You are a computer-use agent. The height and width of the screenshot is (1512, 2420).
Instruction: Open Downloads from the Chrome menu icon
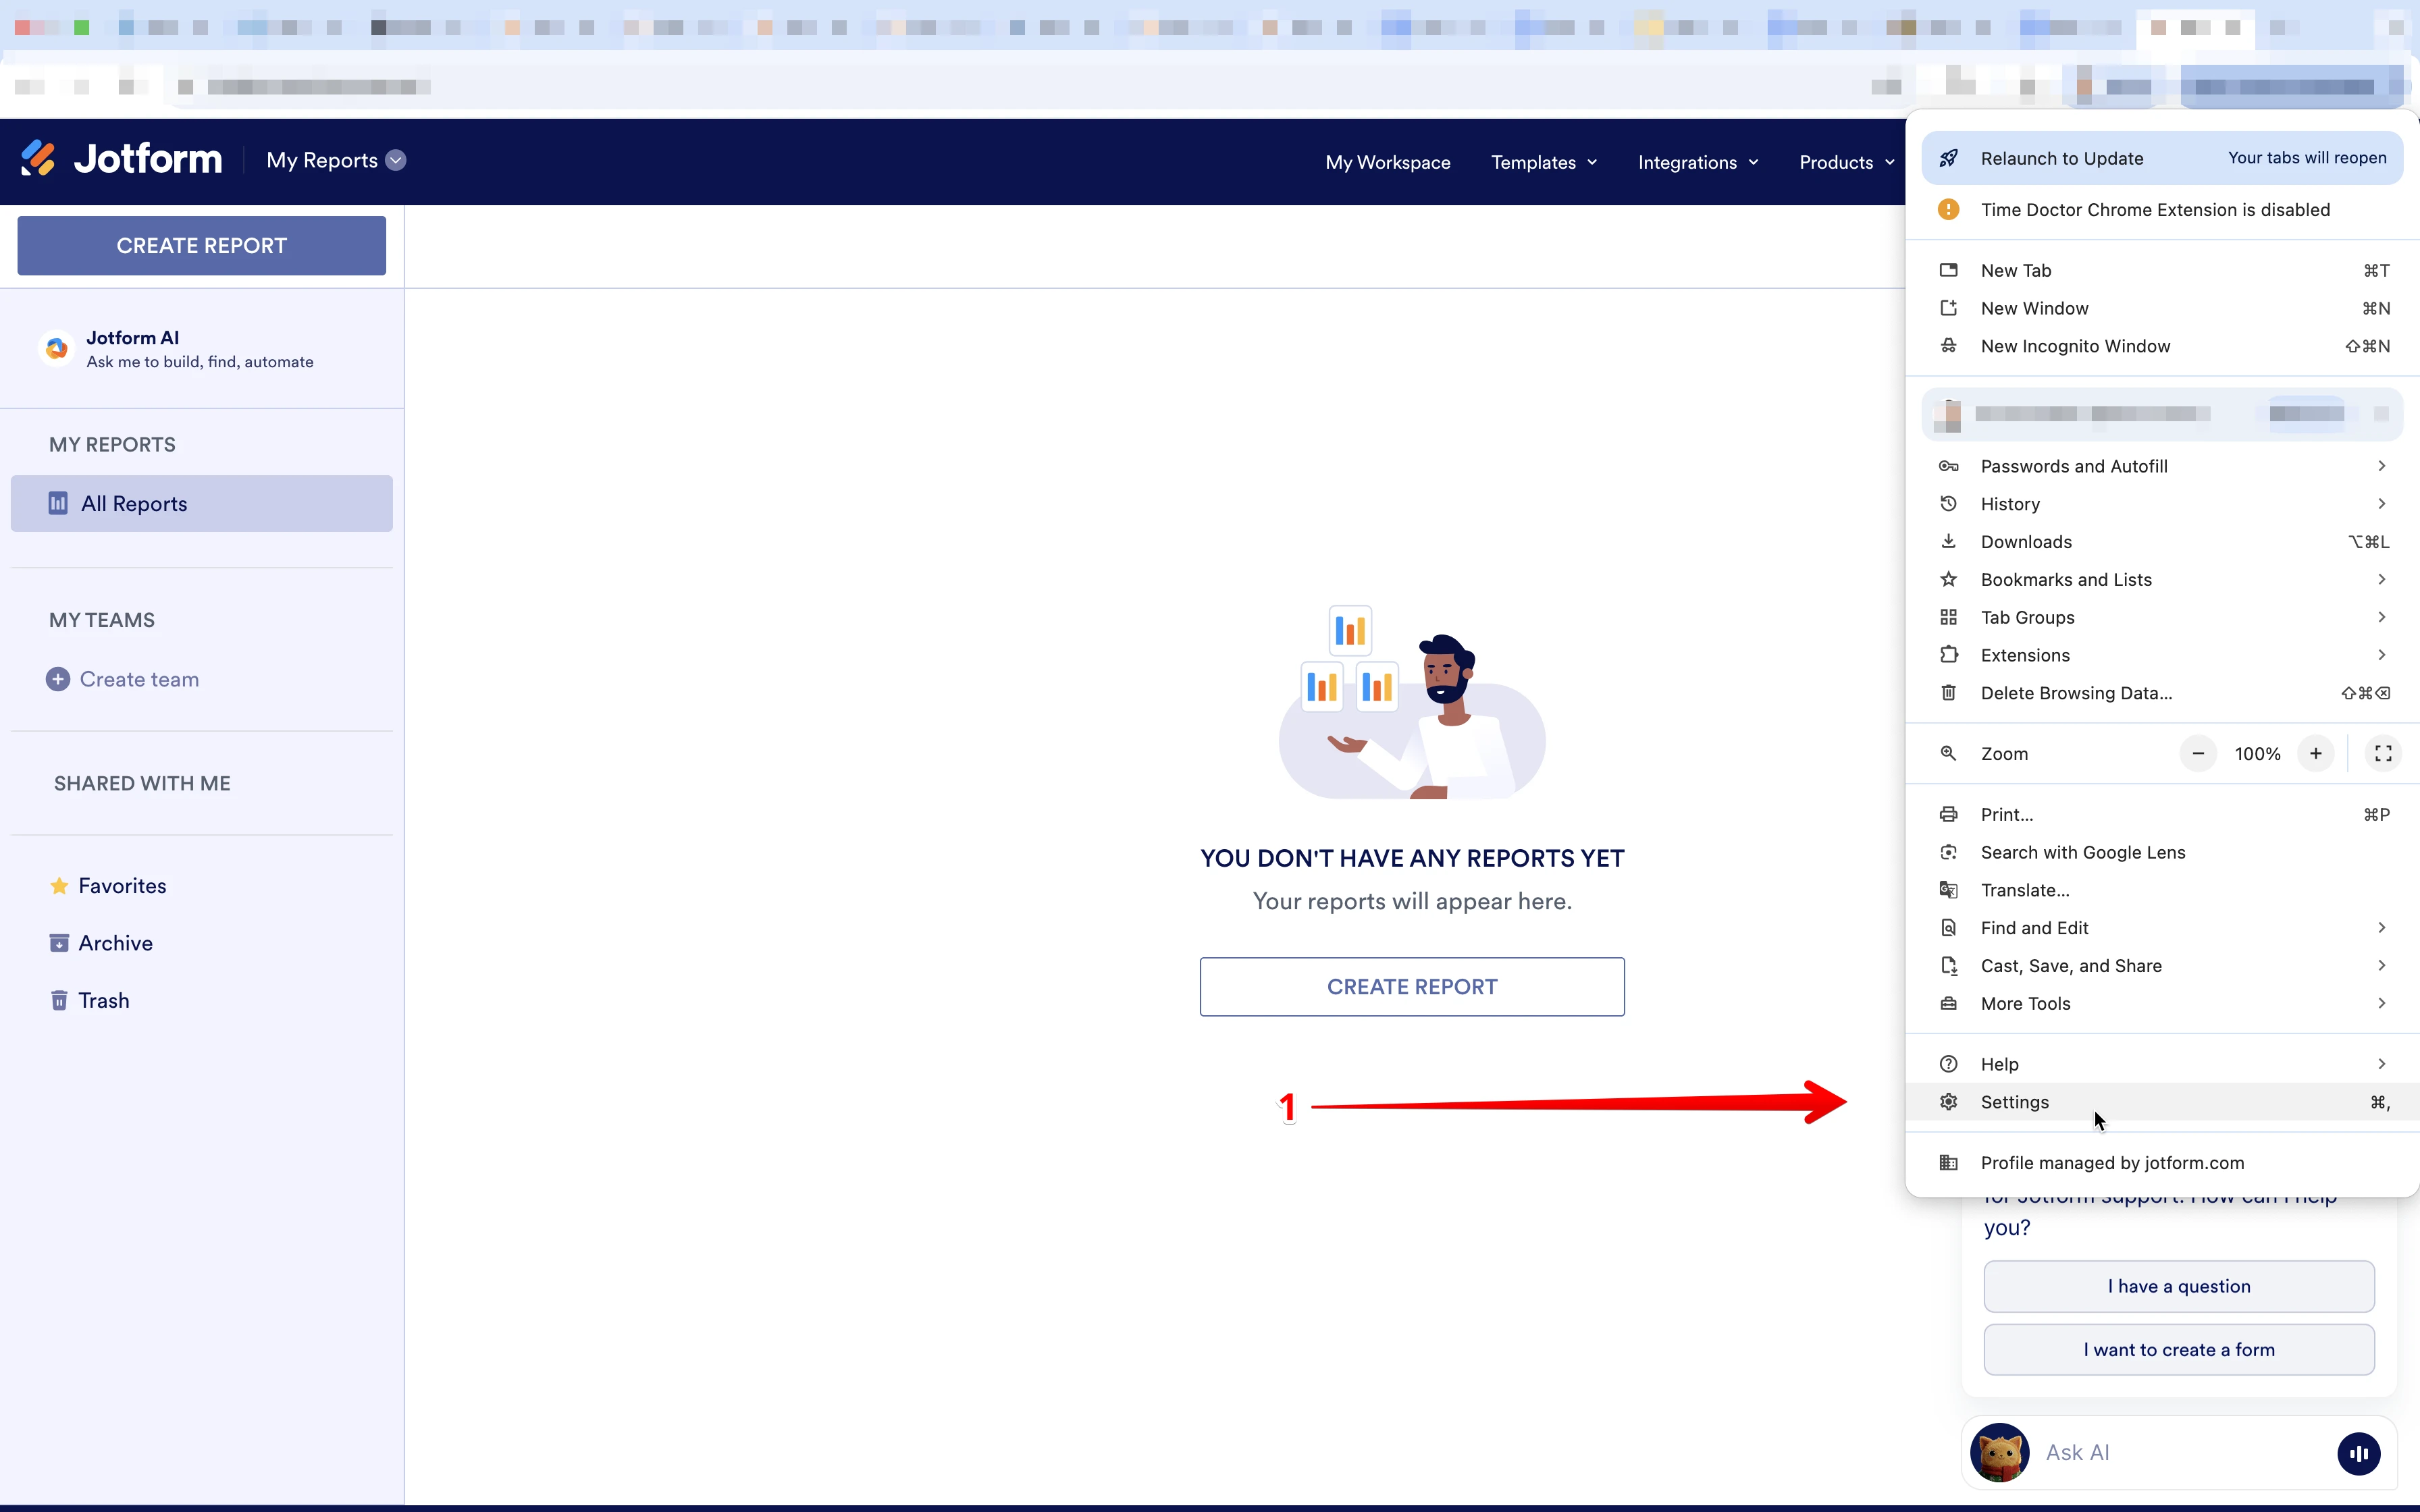coord(1949,541)
